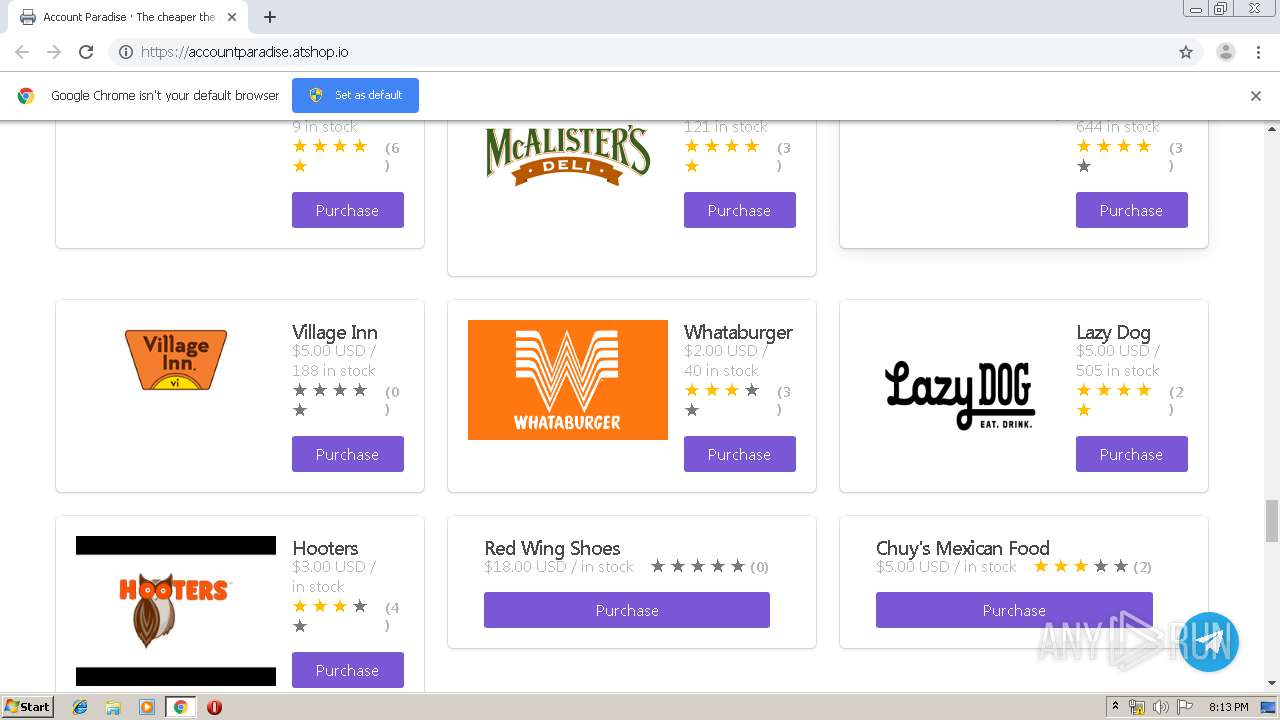This screenshot has width=1280, height=720.
Task: Purchase the Chuy's Mexican Food account
Action: coord(1014,610)
